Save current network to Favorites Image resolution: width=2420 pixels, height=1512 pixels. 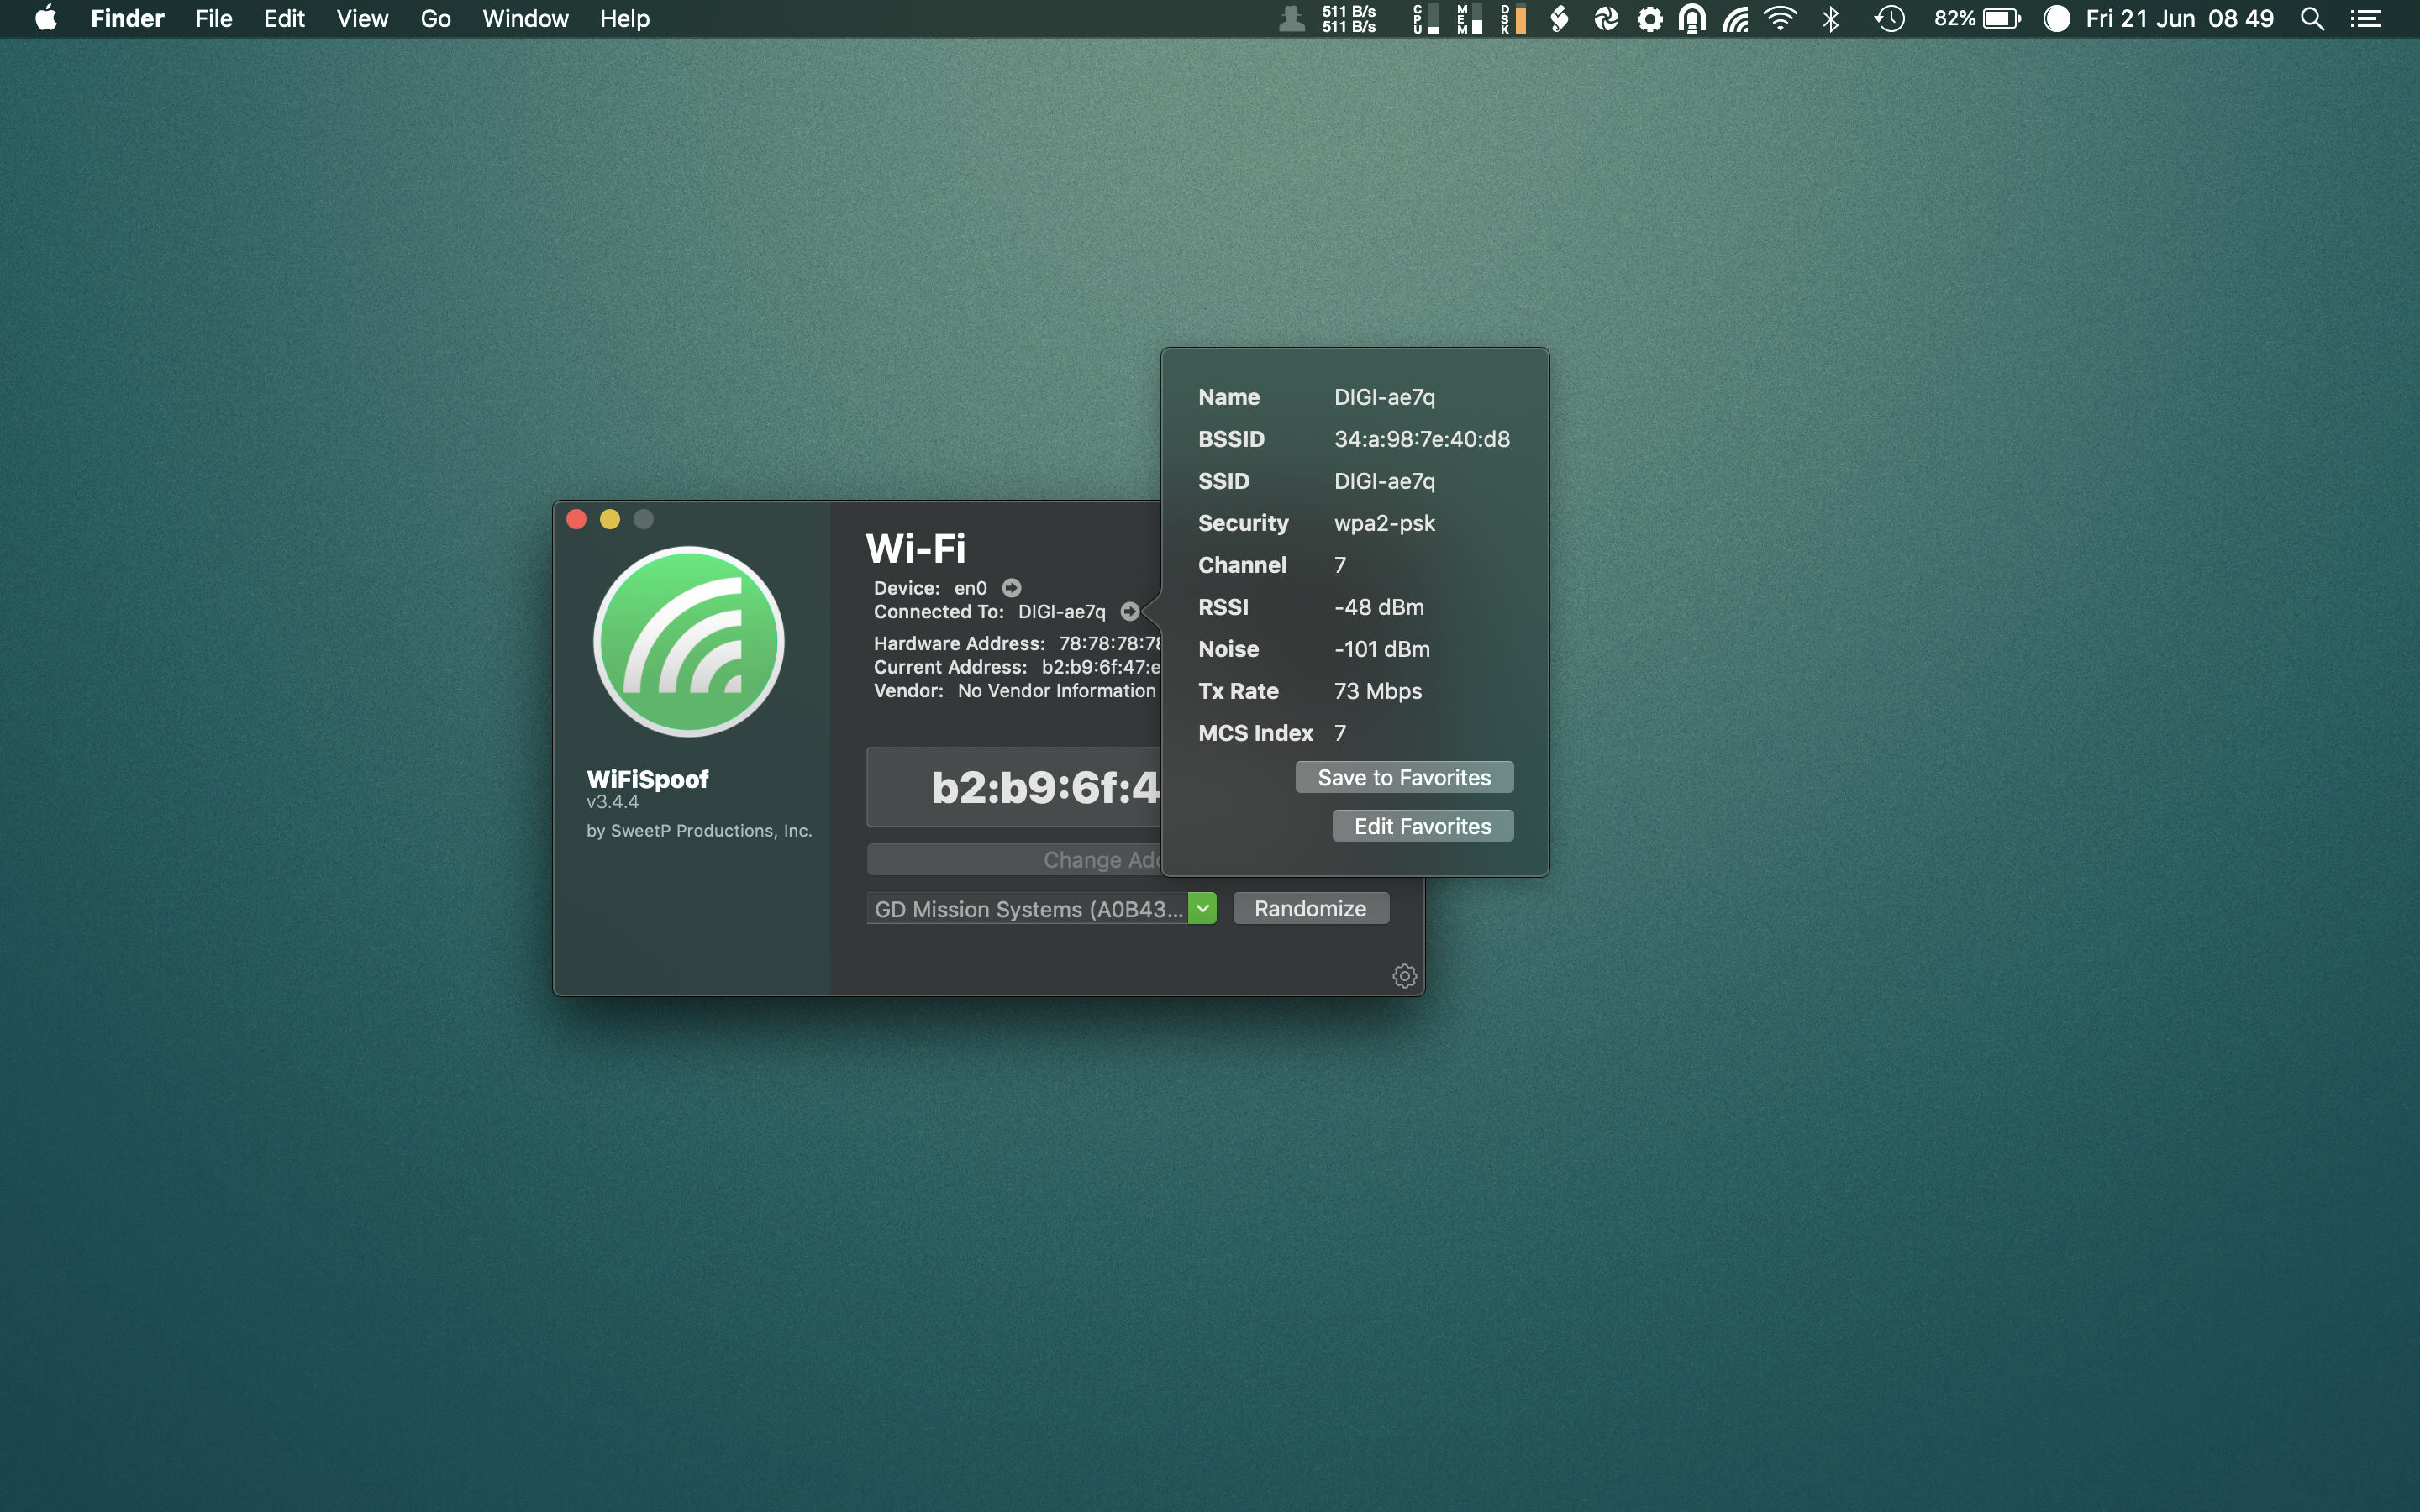coord(1403,777)
